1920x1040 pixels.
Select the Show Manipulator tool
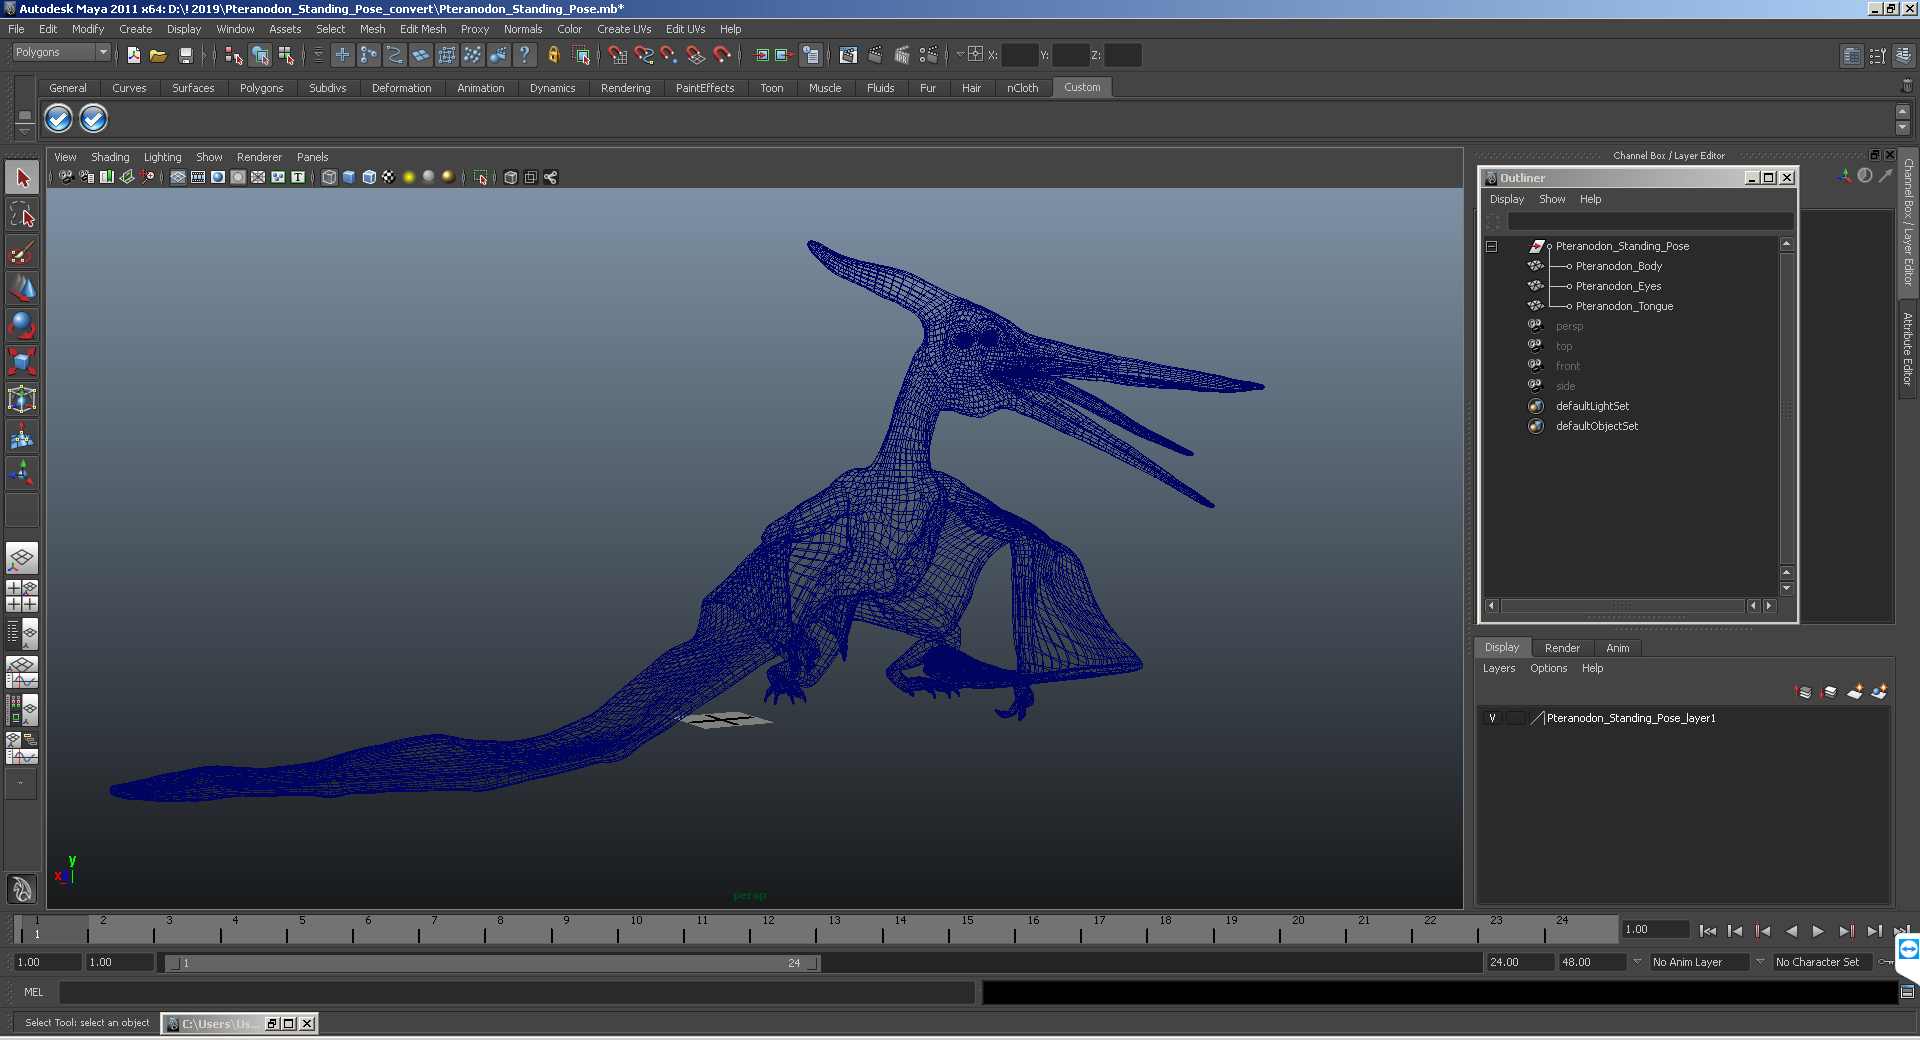point(22,472)
